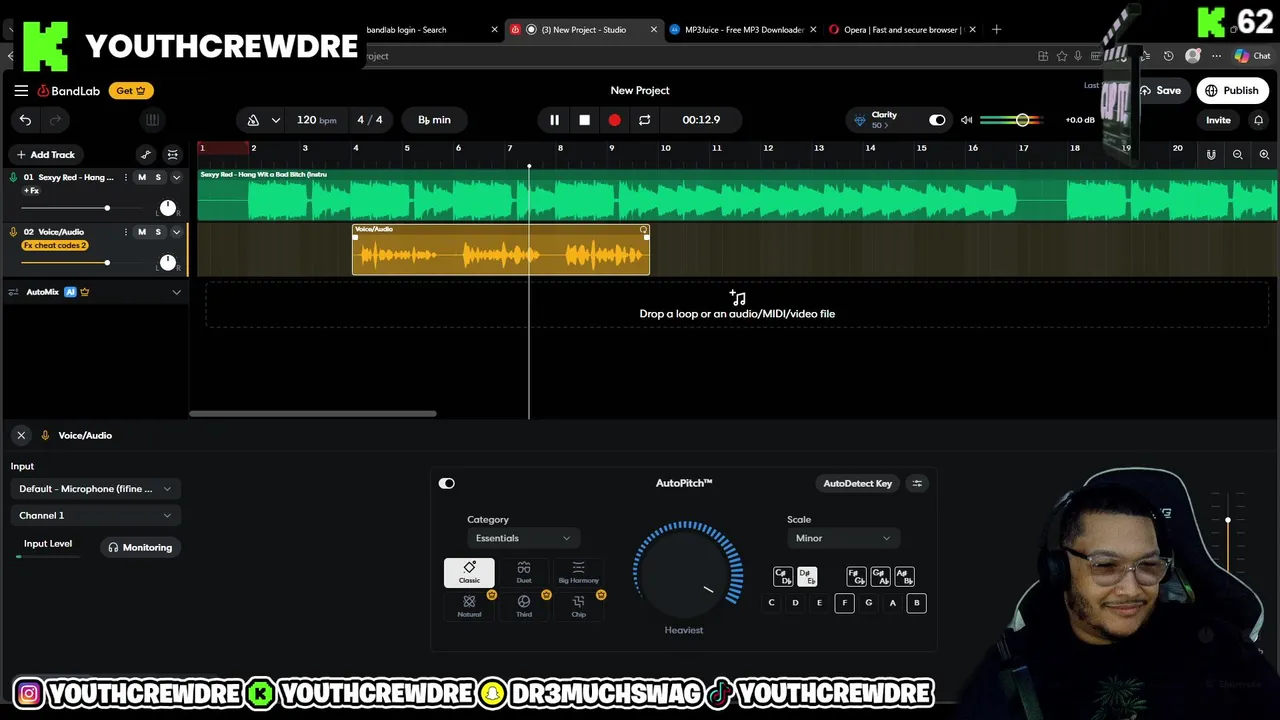This screenshot has width=1280, height=720.
Task: Switch to bandlab login Search tab
Action: tap(430, 30)
